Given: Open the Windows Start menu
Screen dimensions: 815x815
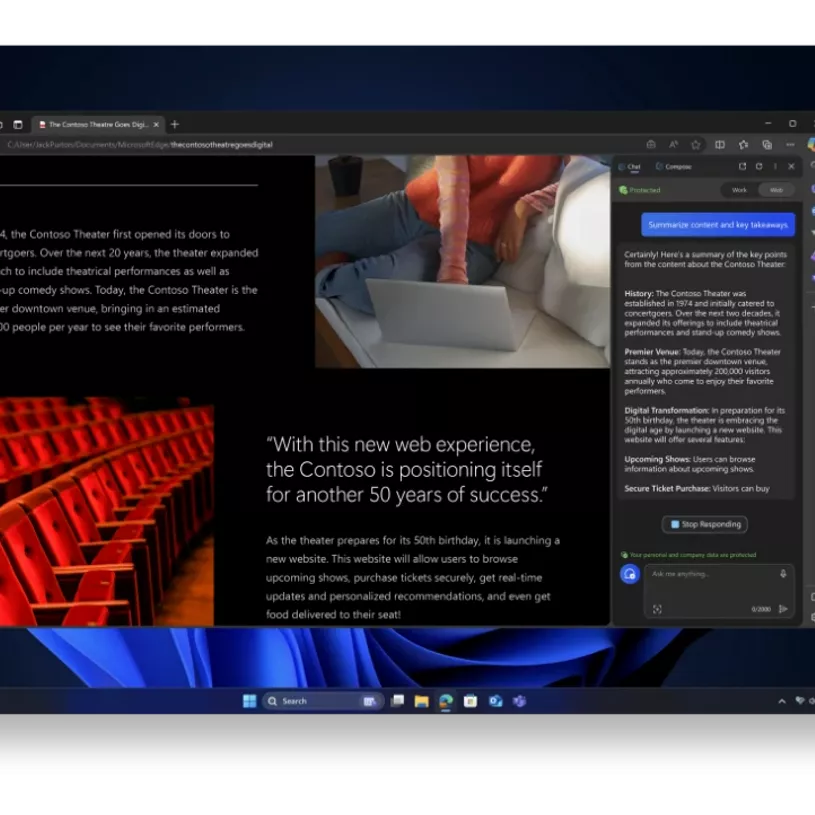Looking at the screenshot, I should click(x=249, y=701).
